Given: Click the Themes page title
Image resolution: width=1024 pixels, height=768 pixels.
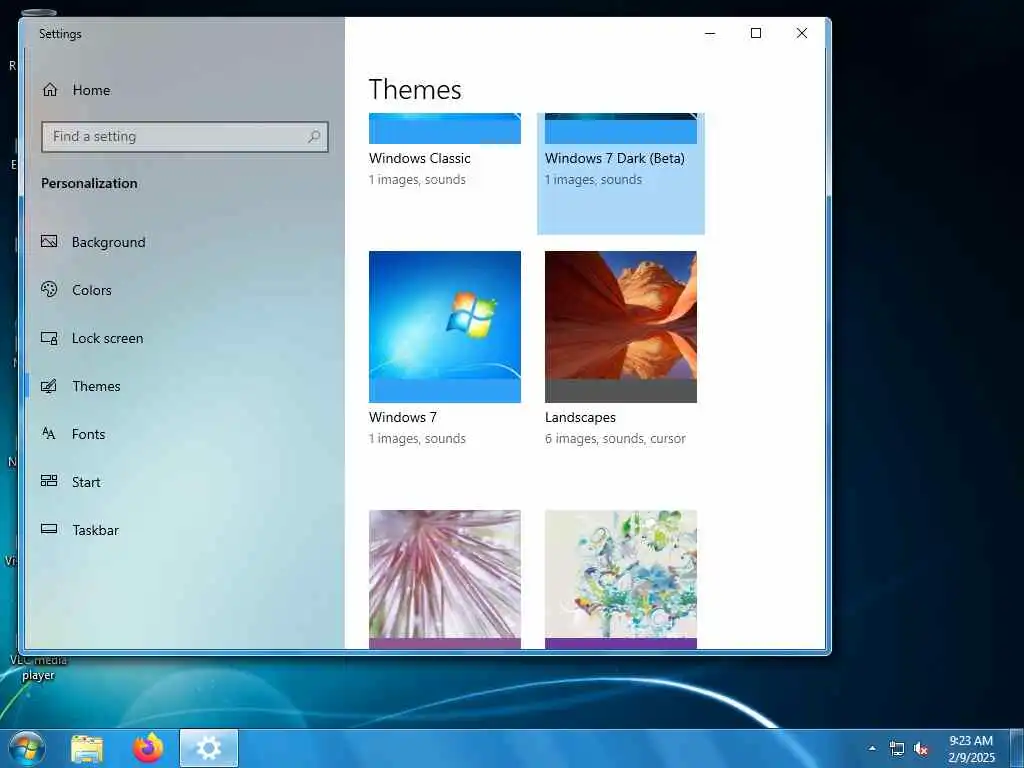Looking at the screenshot, I should [x=415, y=89].
